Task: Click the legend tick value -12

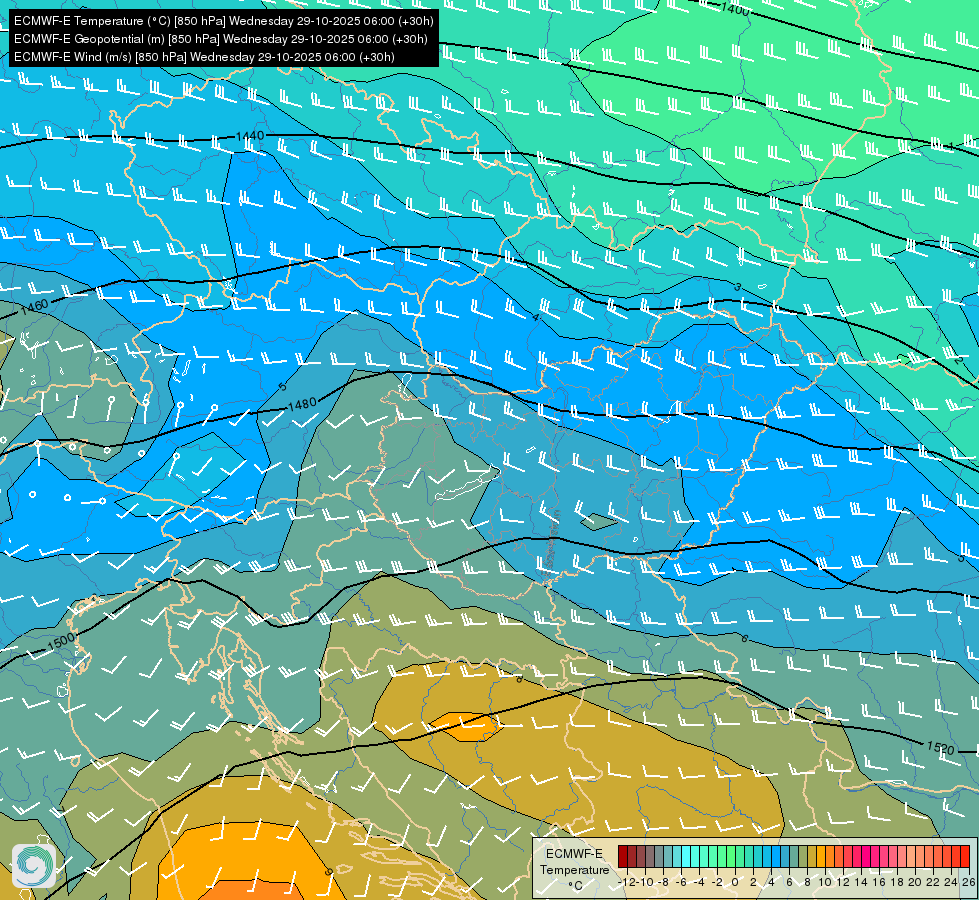Action: tap(626, 883)
